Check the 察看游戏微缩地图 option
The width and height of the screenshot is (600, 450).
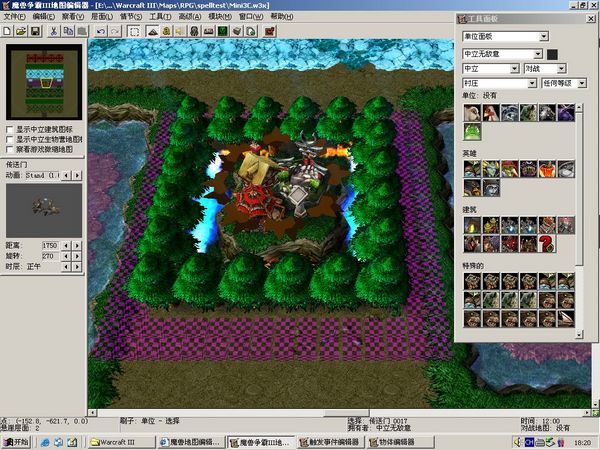tap(10, 149)
